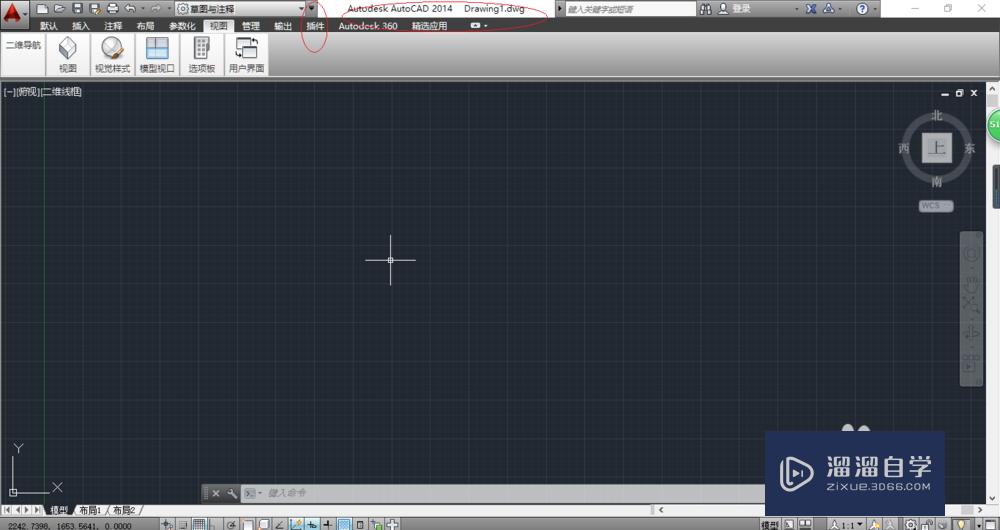1000x530 pixels.
Task: Select the 模型 layout tab
Action: [59, 510]
